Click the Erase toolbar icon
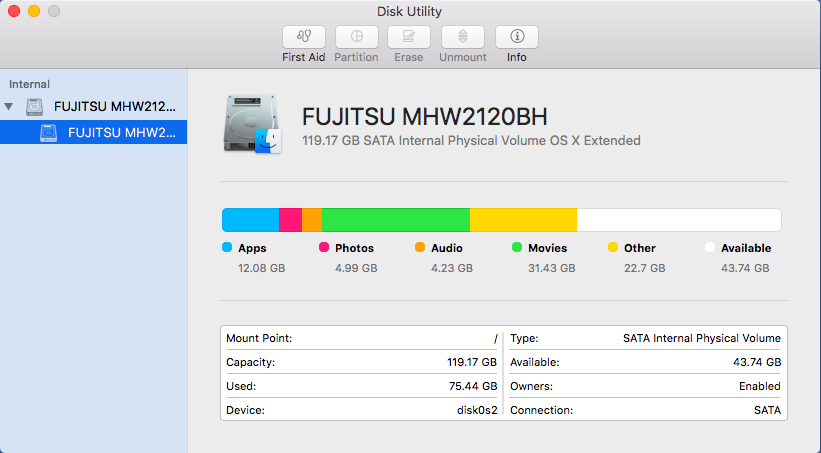 408,37
